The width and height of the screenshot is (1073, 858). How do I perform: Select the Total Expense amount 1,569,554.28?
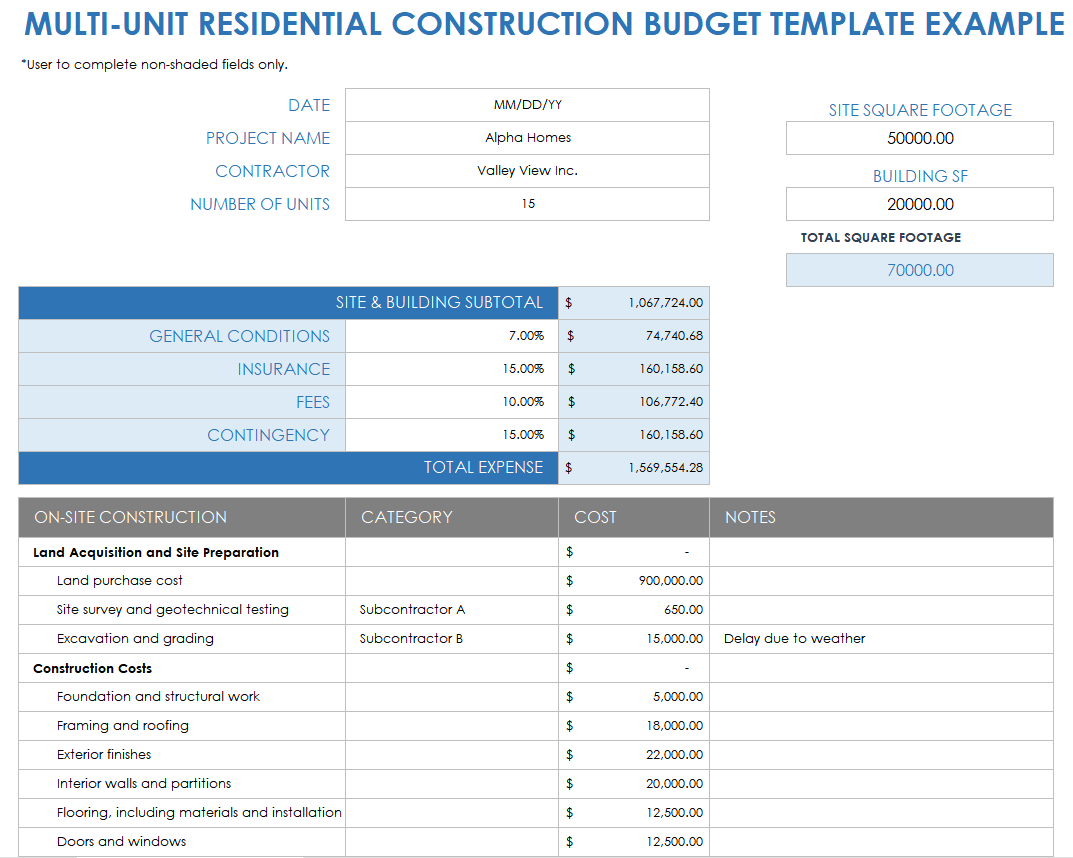coord(634,468)
